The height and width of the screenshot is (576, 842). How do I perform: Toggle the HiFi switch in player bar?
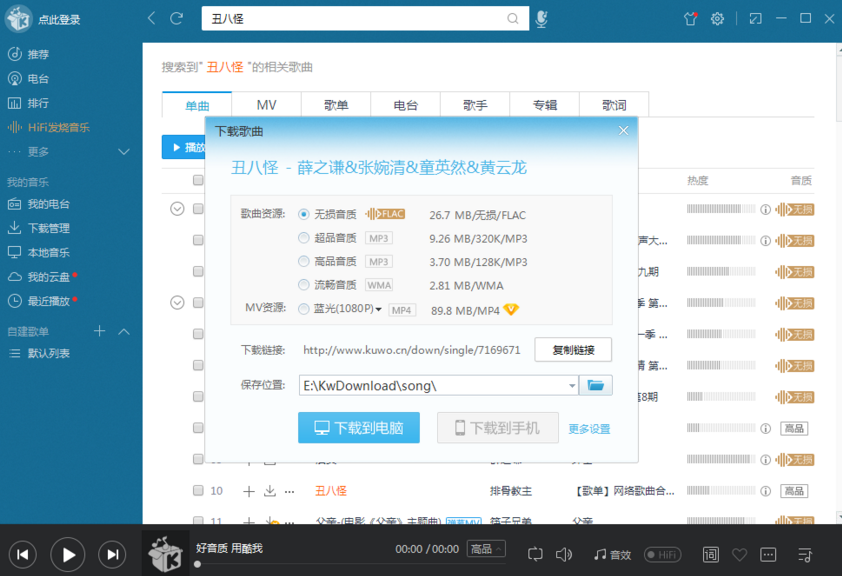pyautogui.click(x=662, y=555)
